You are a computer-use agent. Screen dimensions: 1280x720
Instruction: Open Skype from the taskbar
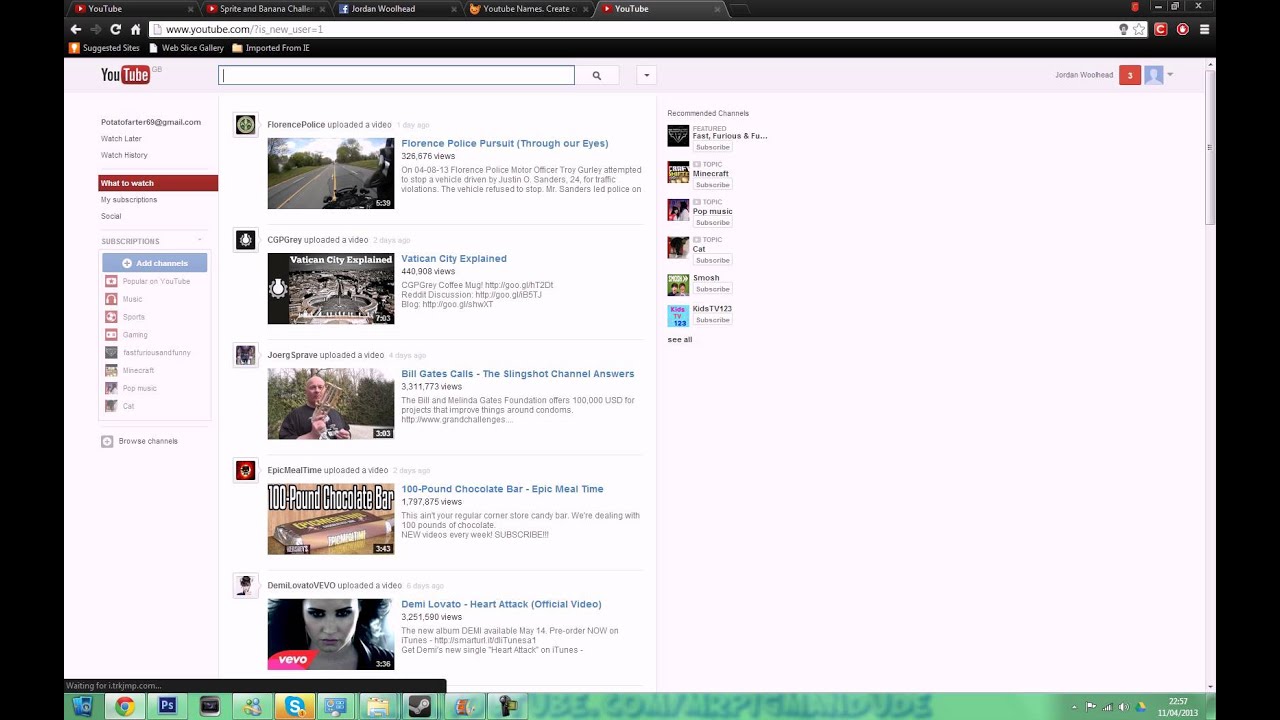(x=295, y=707)
